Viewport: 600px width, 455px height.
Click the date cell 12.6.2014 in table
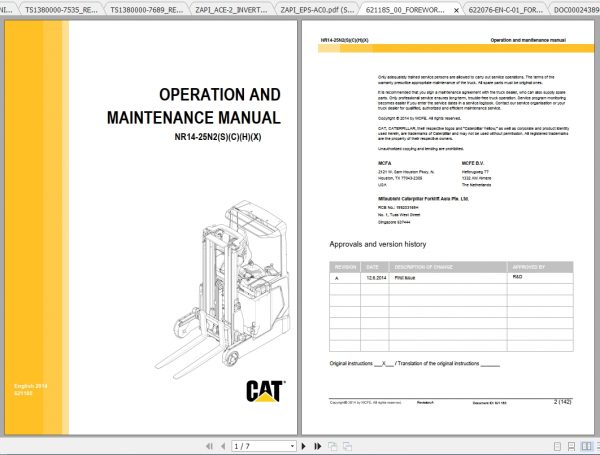(x=376, y=278)
